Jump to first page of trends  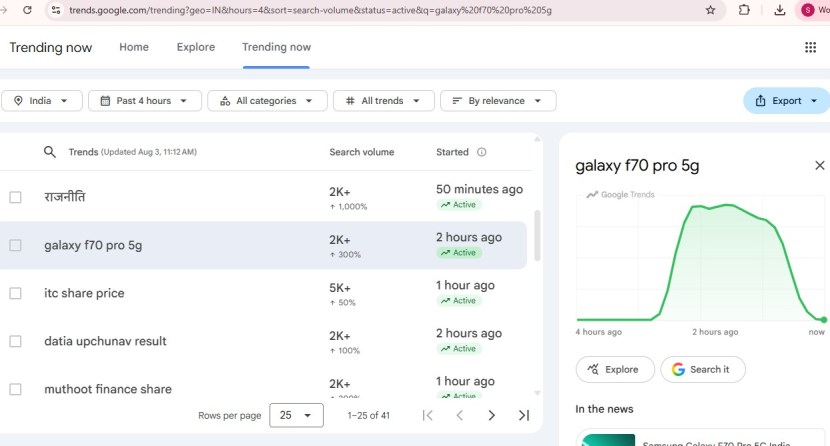(x=428, y=415)
